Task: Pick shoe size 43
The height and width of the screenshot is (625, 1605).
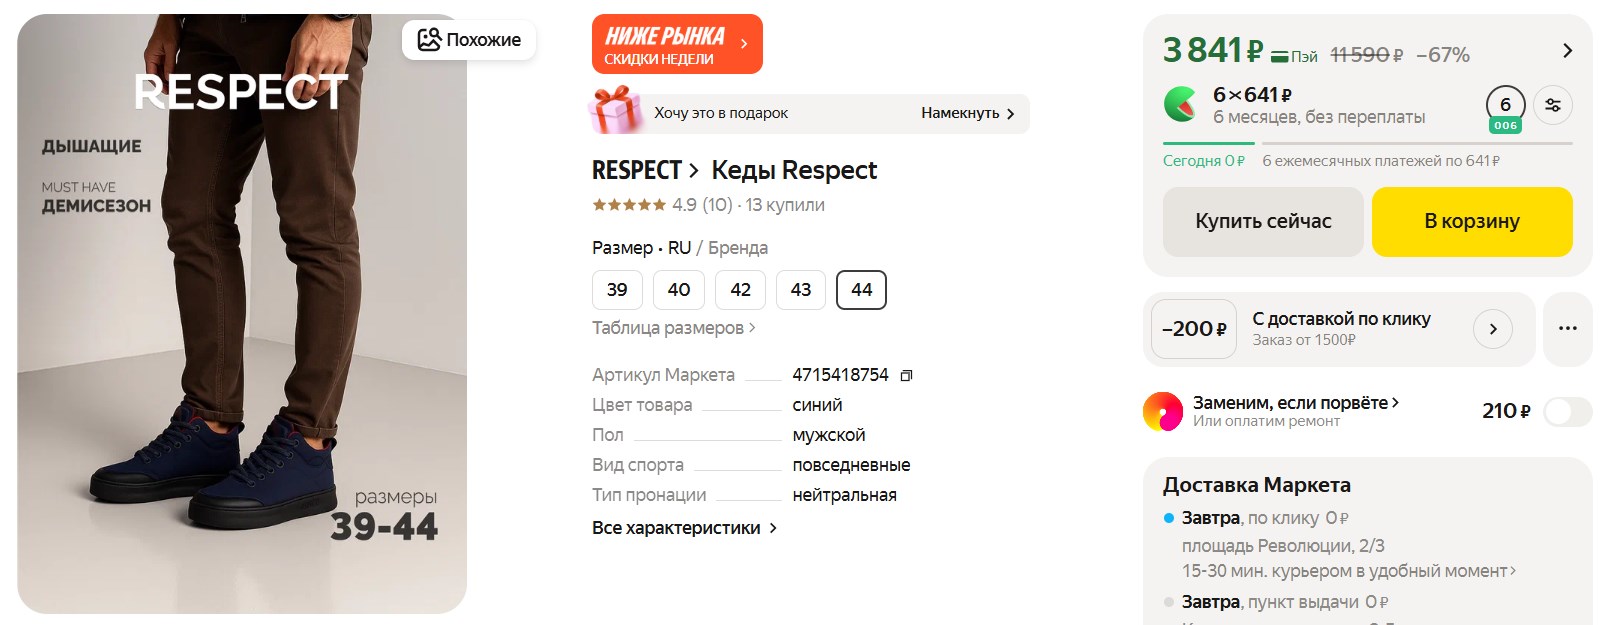Action: (801, 290)
